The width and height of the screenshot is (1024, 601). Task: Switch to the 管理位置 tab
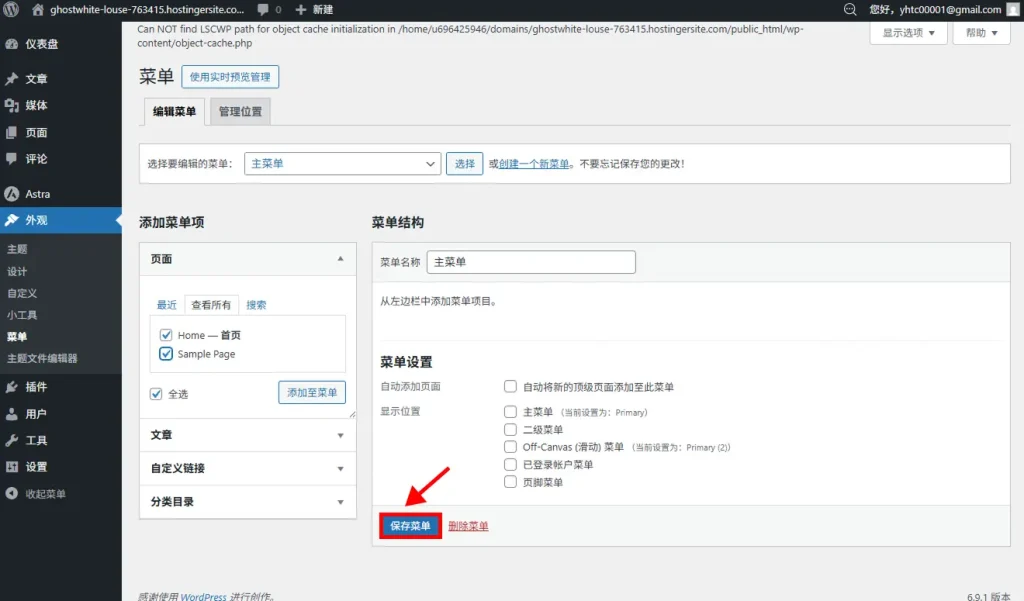click(x=240, y=112)
